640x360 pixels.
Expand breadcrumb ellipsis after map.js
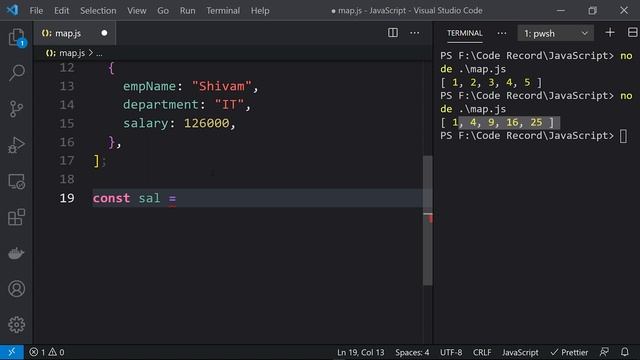[99, 53]
